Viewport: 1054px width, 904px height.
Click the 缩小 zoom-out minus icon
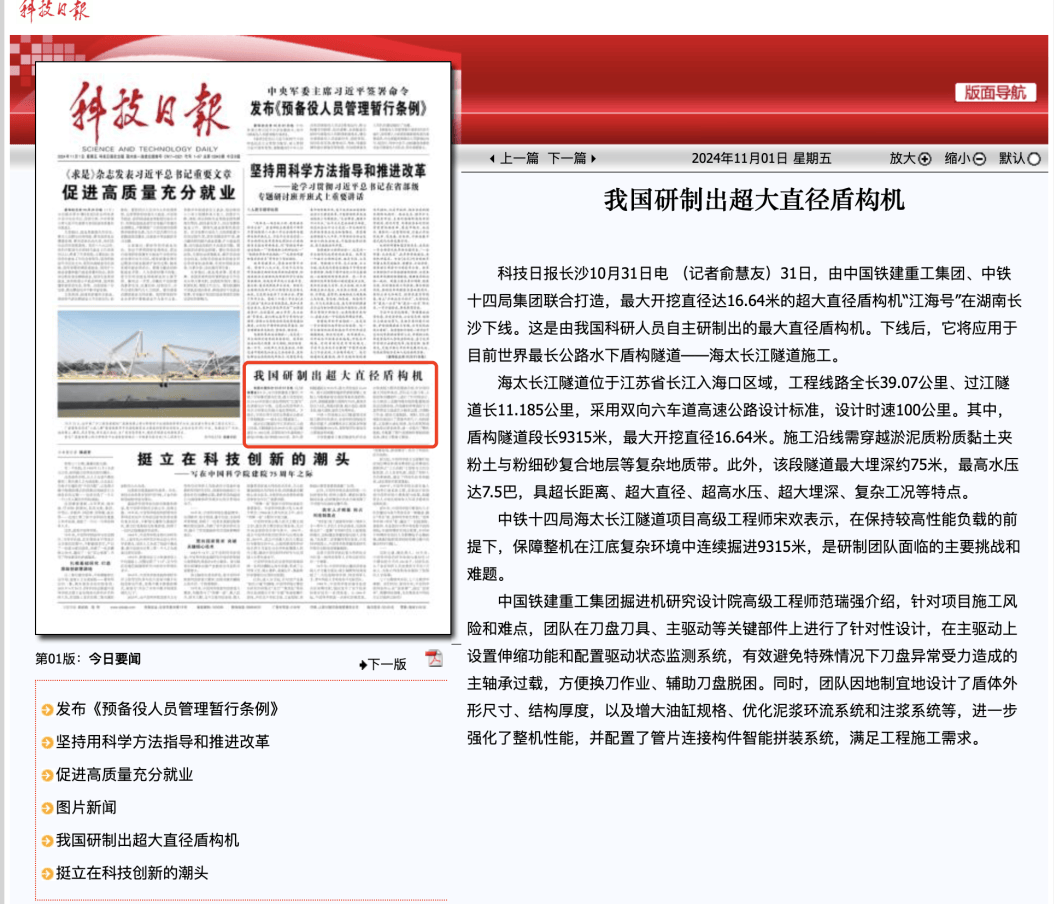[x=979, y=159]
